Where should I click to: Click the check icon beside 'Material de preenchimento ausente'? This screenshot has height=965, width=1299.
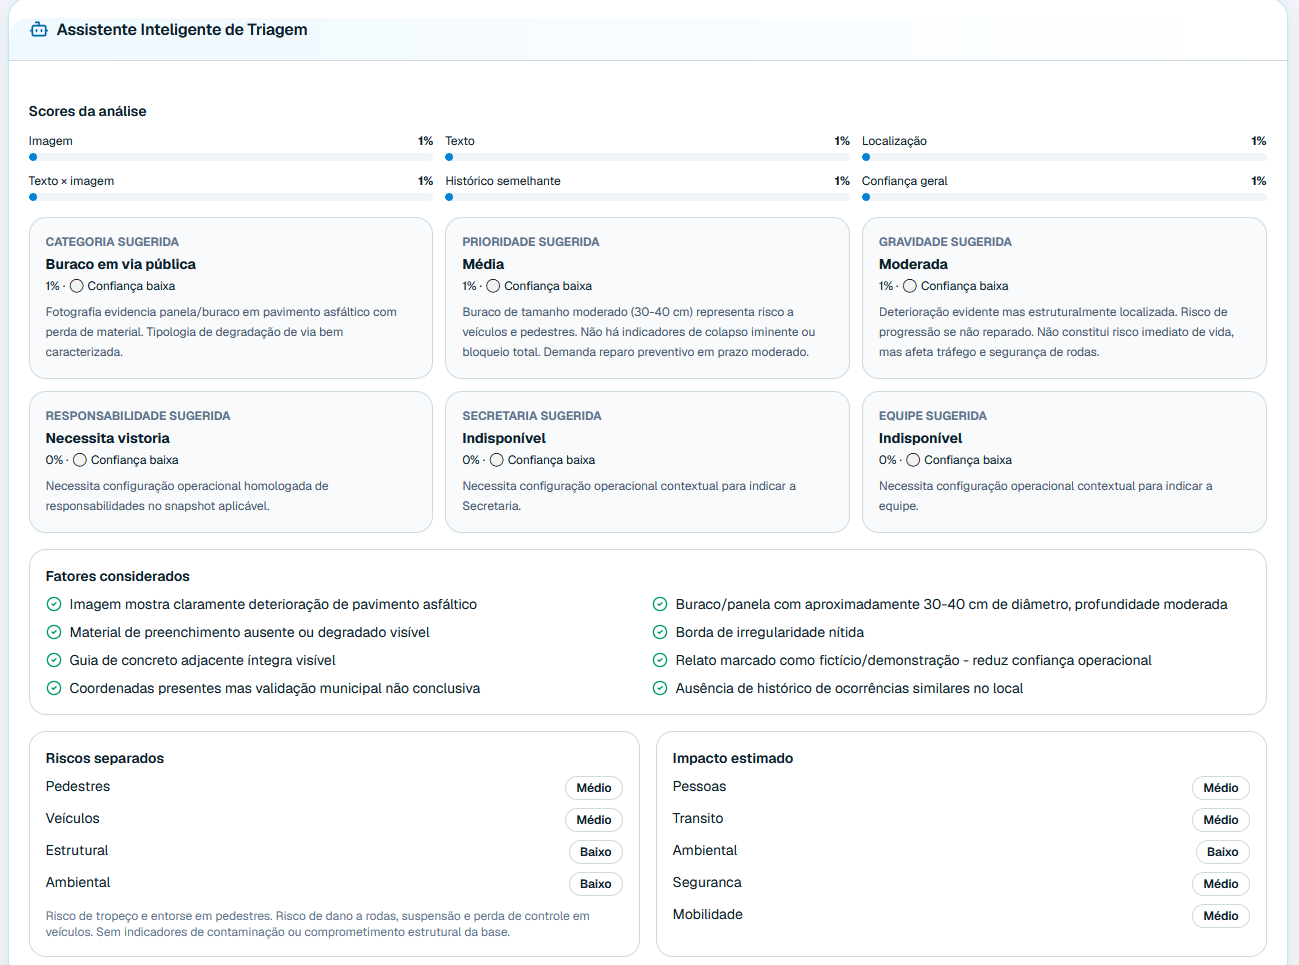pyautogui.click(x=54, y=632)
